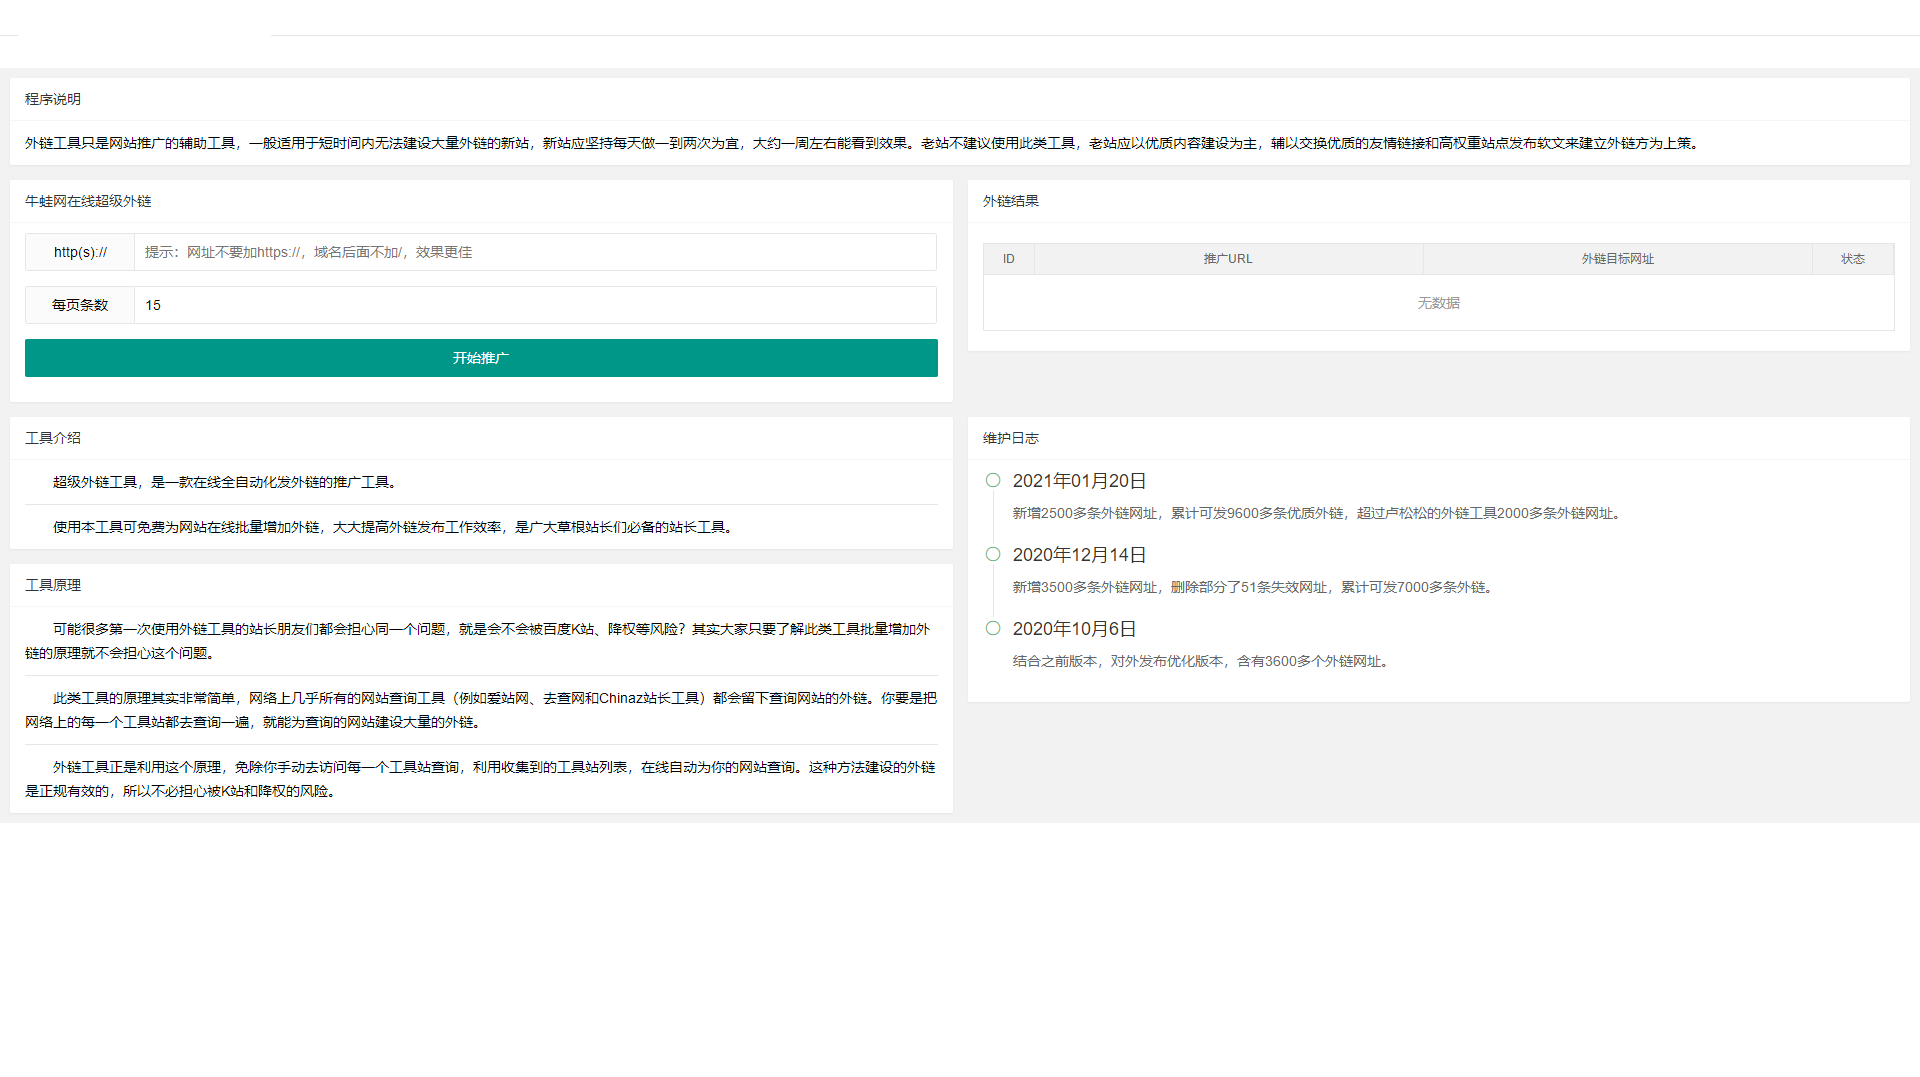Click the 状态 status column header

pyautogui.click(x=1853, y=258)
